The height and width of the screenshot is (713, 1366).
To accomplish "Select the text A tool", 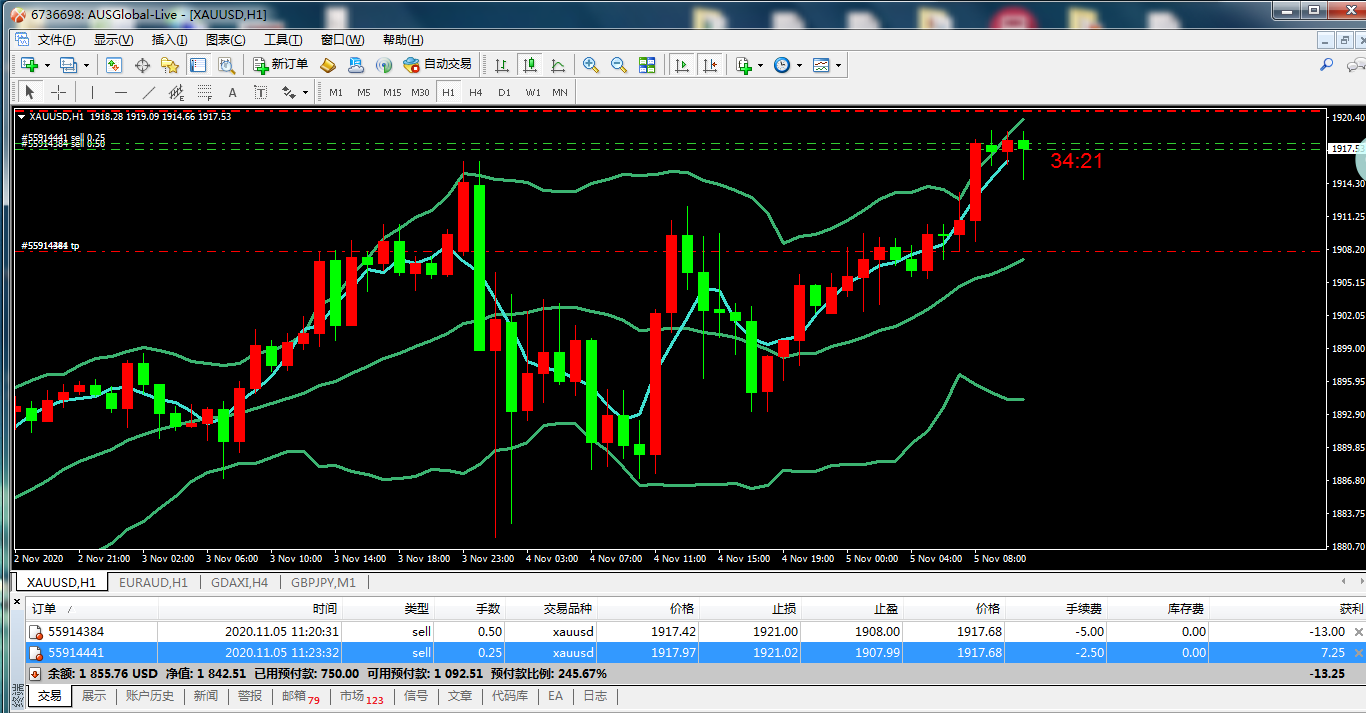I will tap(233, 92).
